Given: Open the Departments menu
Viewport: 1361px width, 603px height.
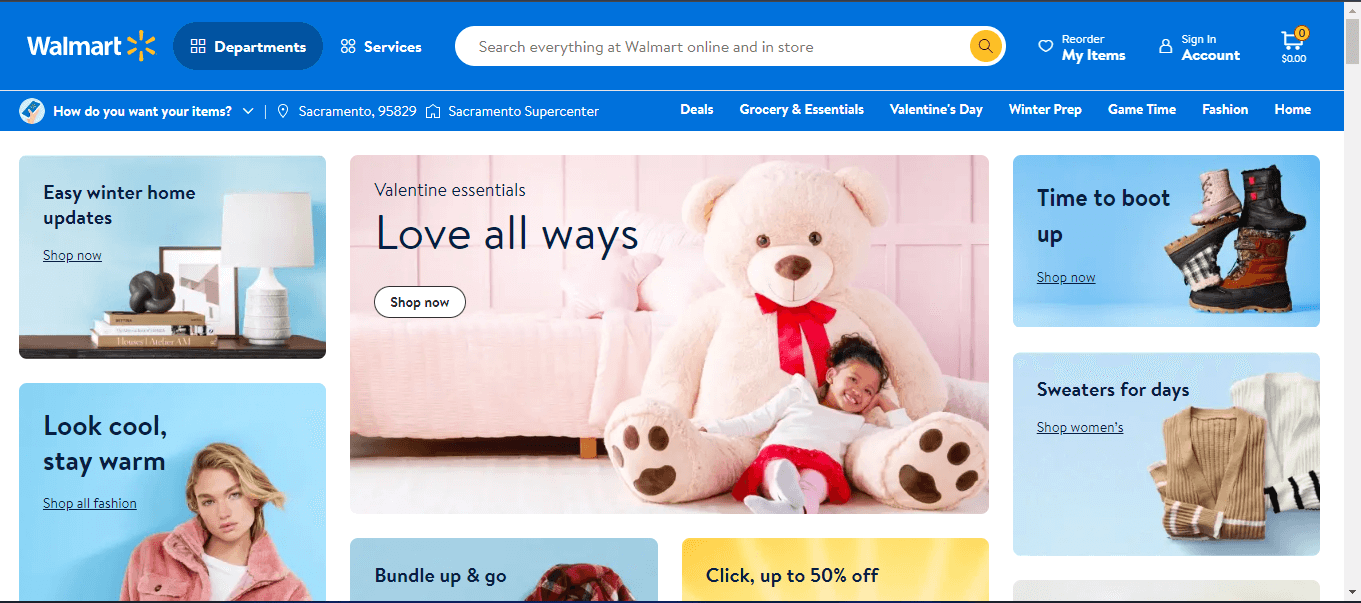Looking at the screenshot, I should point(248,46).
